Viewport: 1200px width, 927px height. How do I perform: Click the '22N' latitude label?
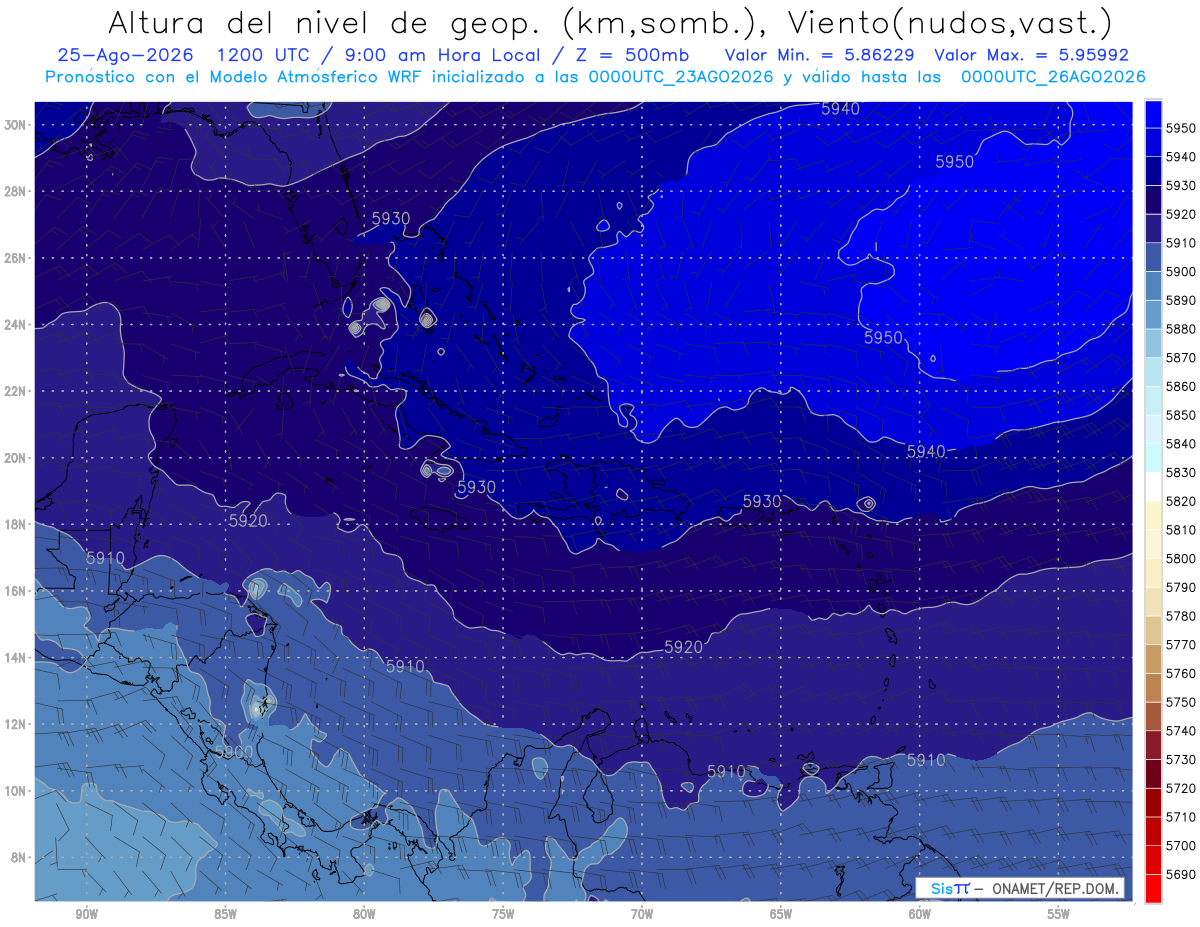point(17,391)
